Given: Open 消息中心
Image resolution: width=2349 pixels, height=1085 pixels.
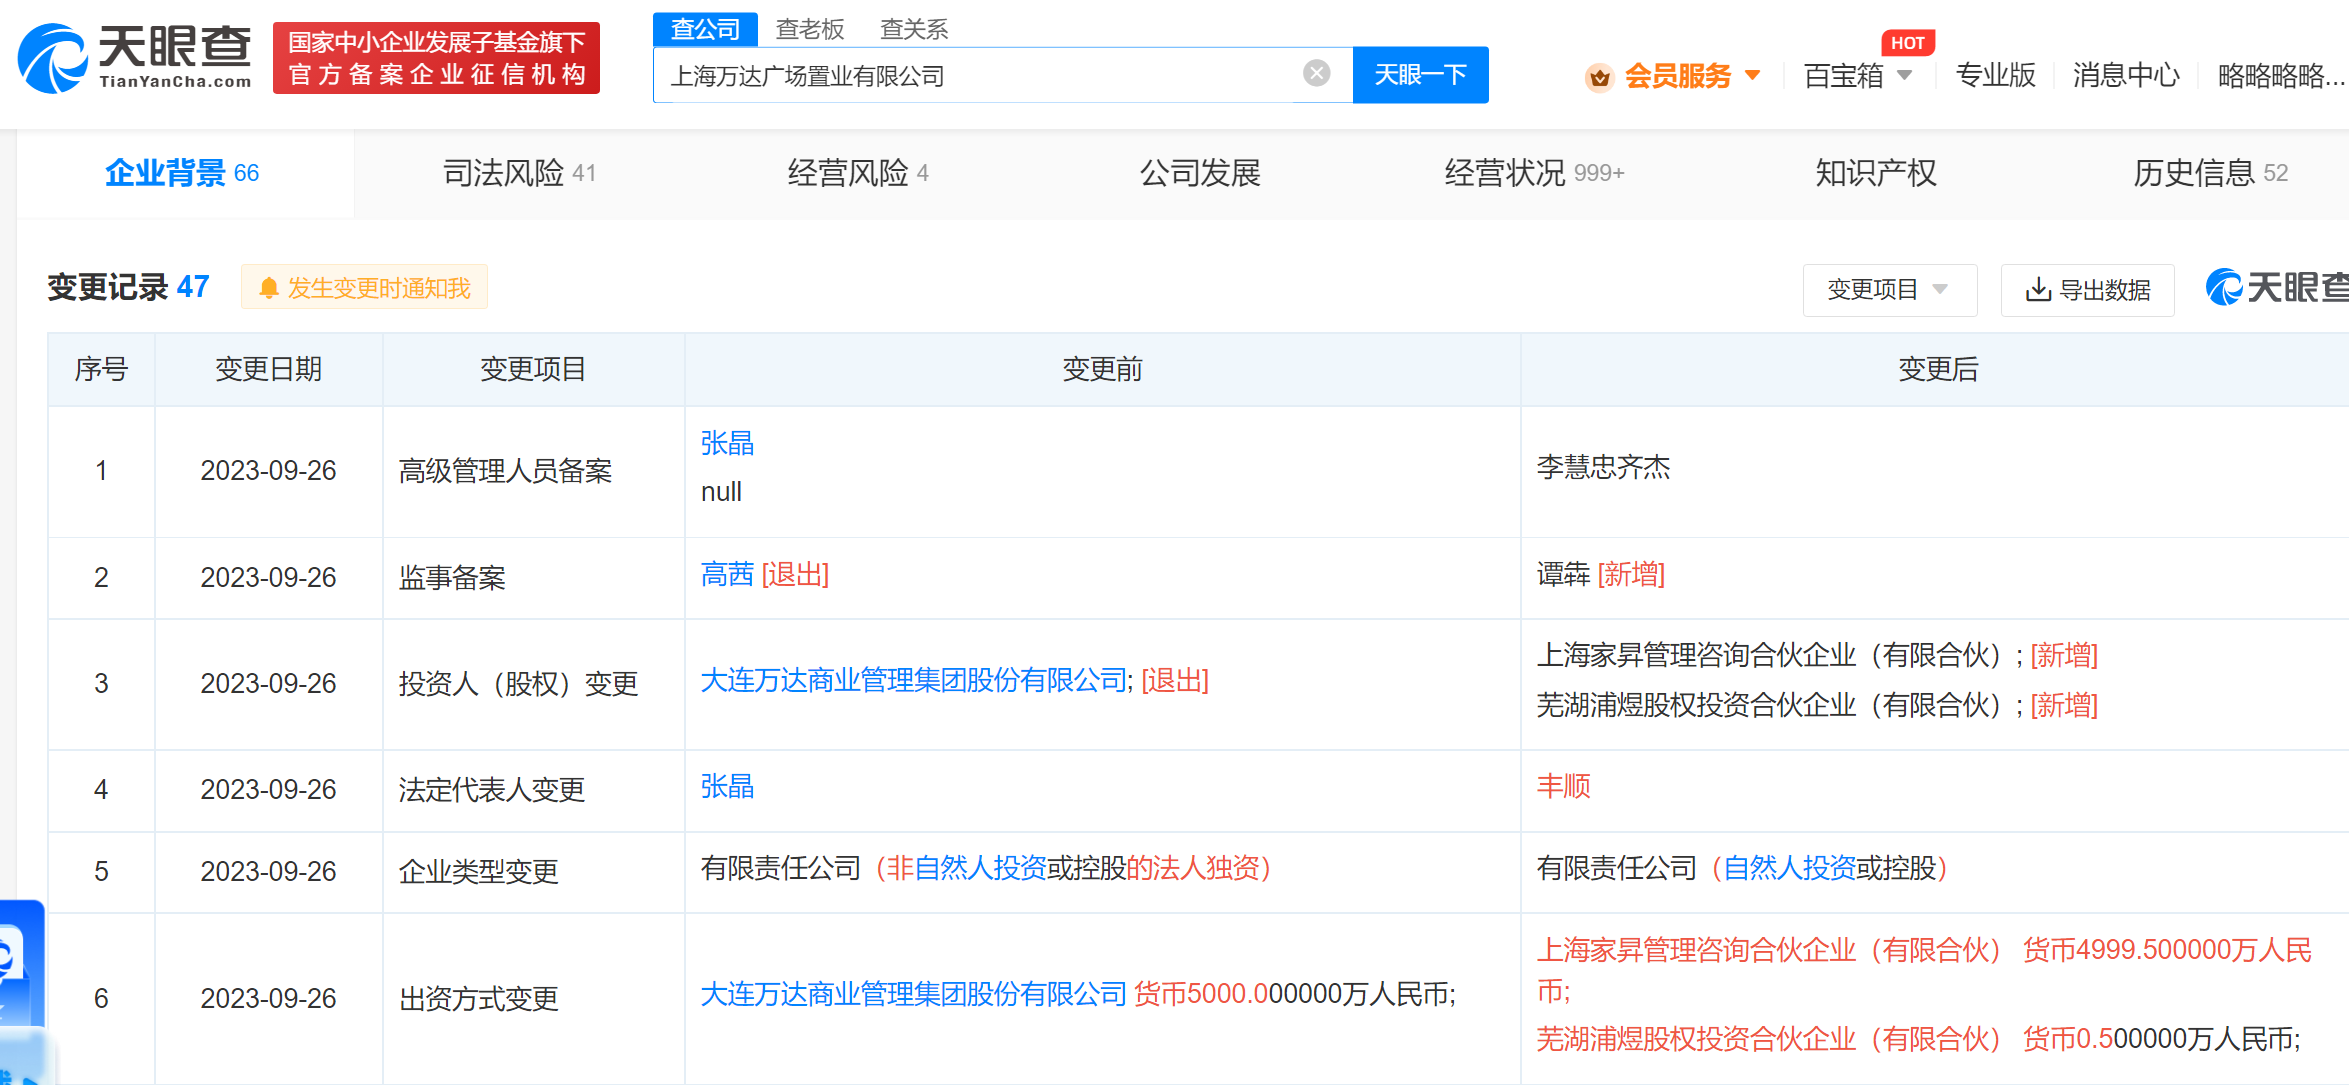Looking at the screenshot, I should pyautogui.click(x=2126, y=75).
